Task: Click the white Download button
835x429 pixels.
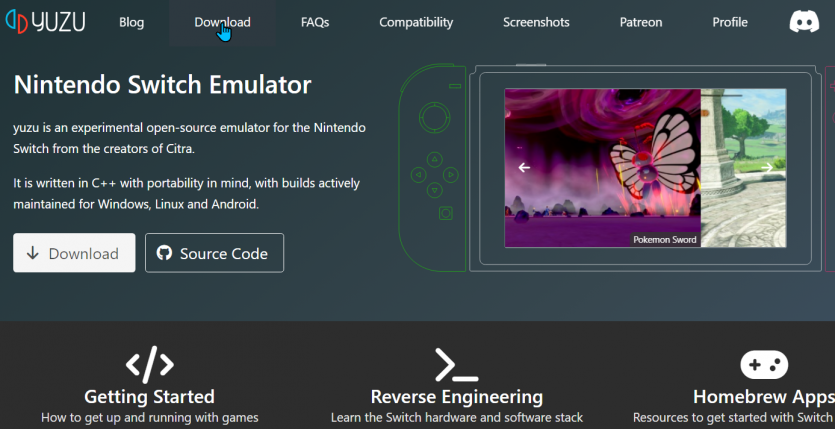Action: (74, 253)
